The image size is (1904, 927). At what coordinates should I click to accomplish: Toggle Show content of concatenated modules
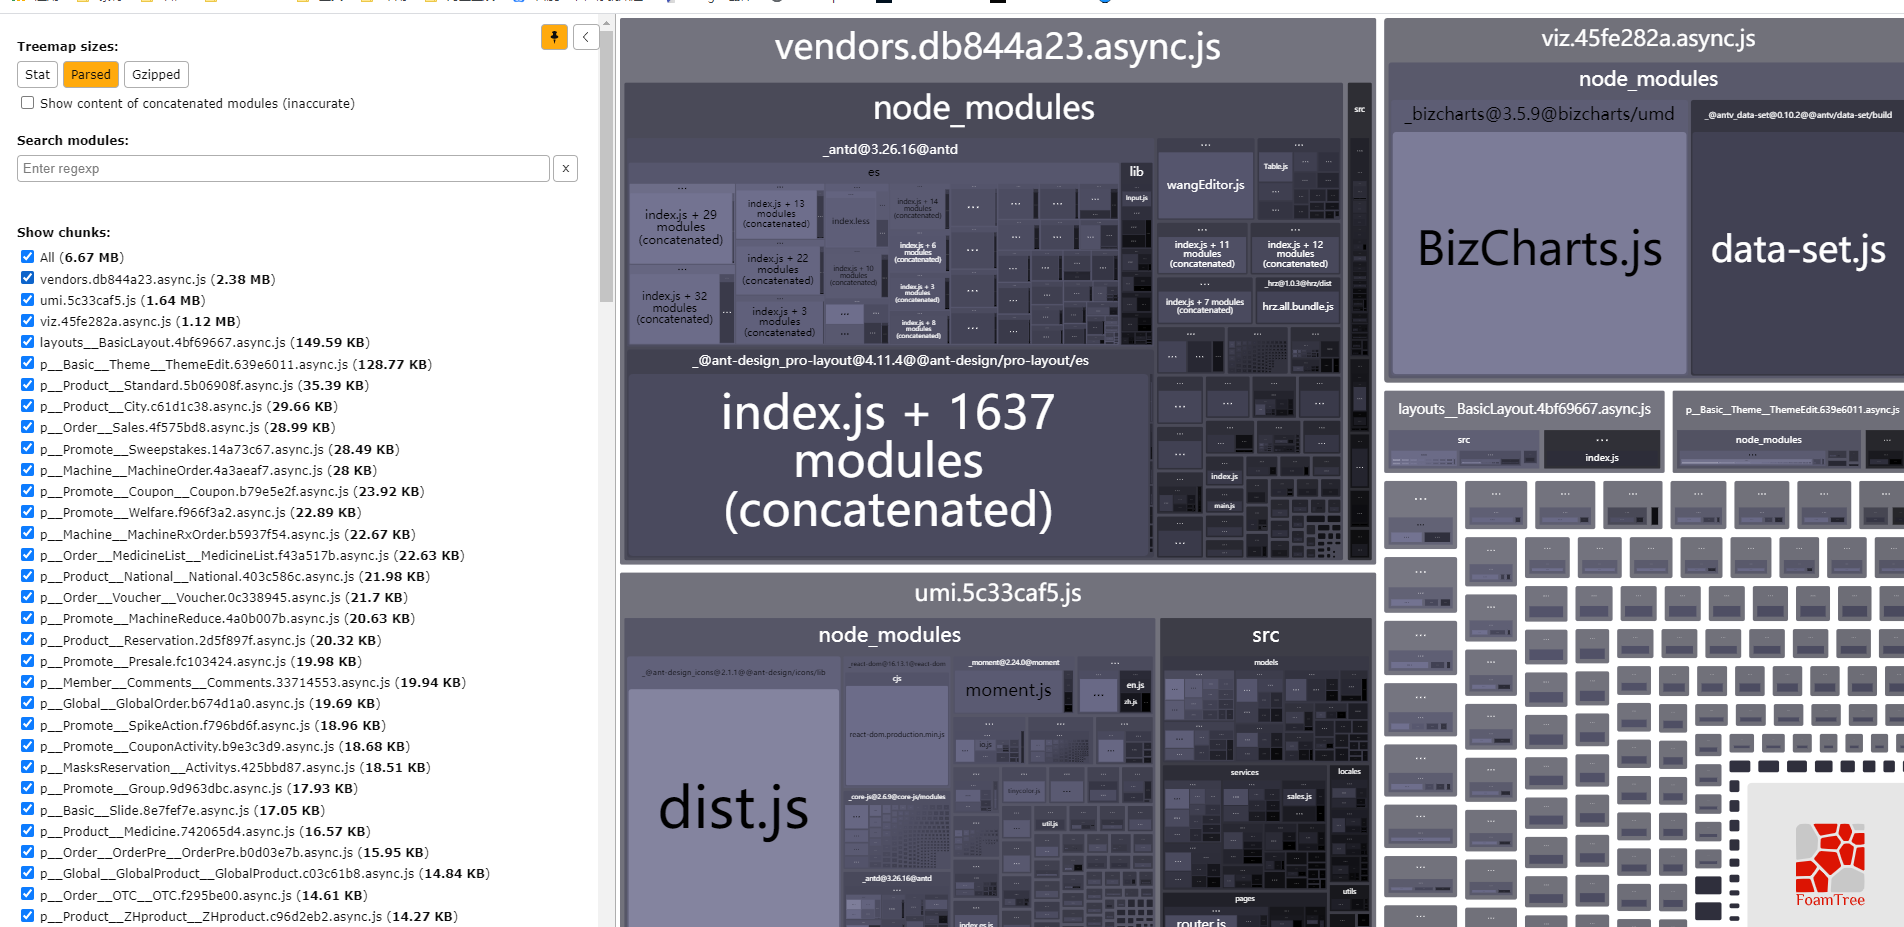tap(28, 103)
